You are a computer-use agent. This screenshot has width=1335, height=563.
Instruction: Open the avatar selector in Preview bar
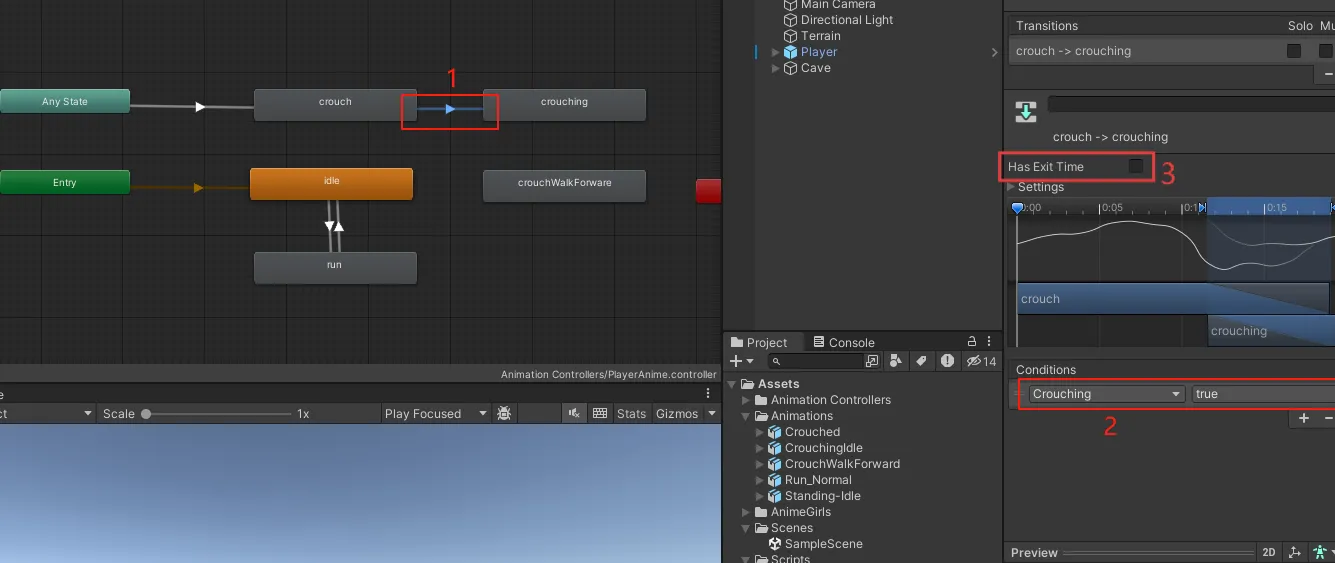coord(1323,552)
